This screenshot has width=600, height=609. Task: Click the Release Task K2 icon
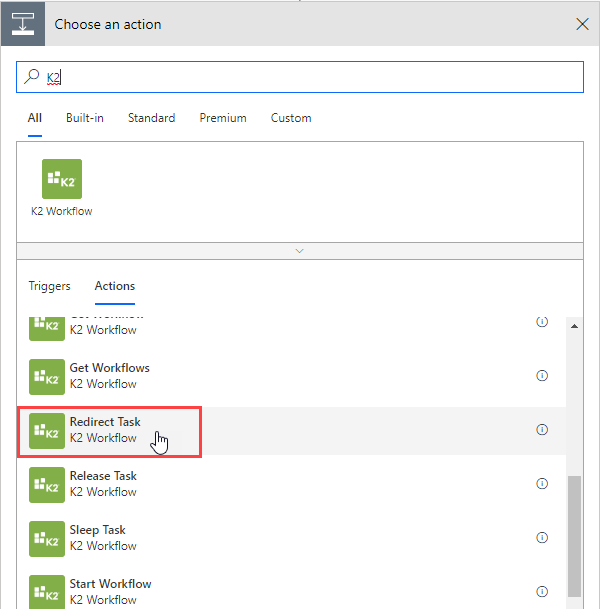pos(47,484)
